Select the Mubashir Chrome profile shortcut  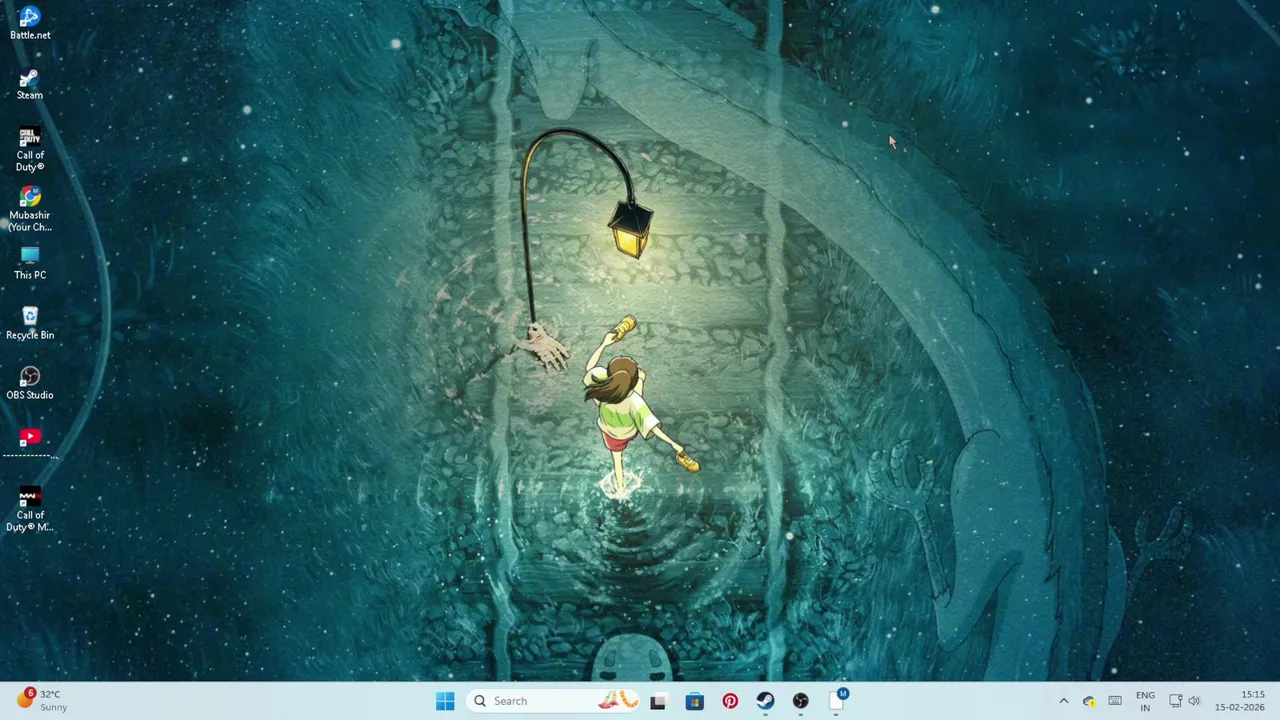29,209
